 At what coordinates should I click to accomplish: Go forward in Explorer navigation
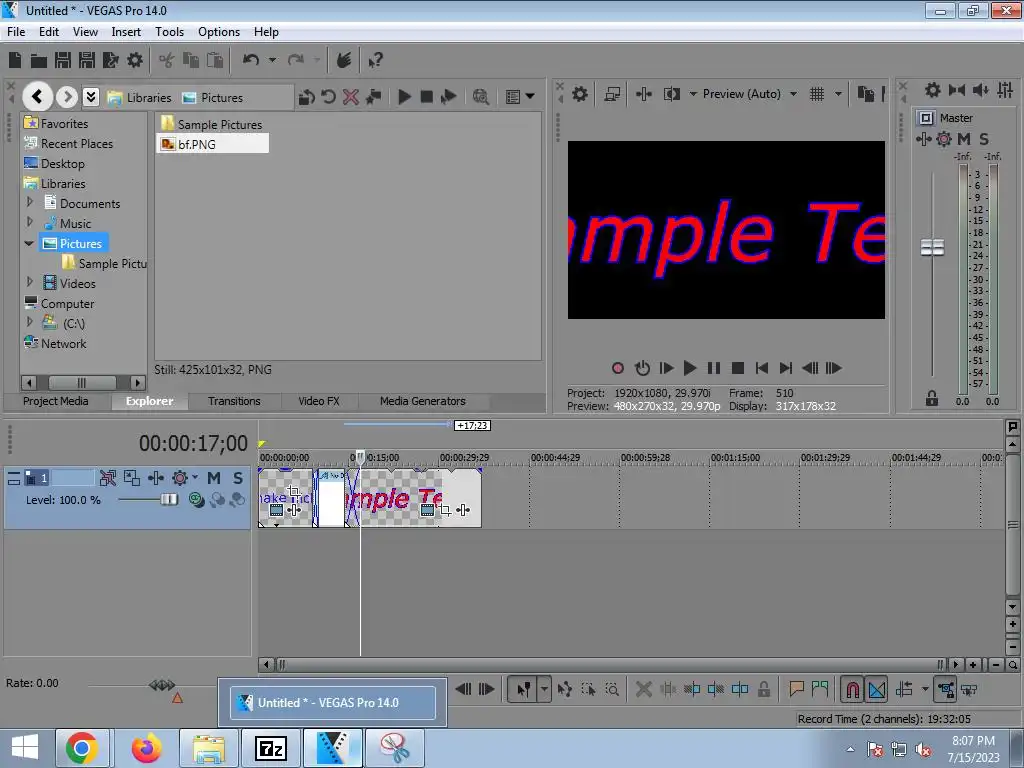pyautogui.click(x=67, y=97)
